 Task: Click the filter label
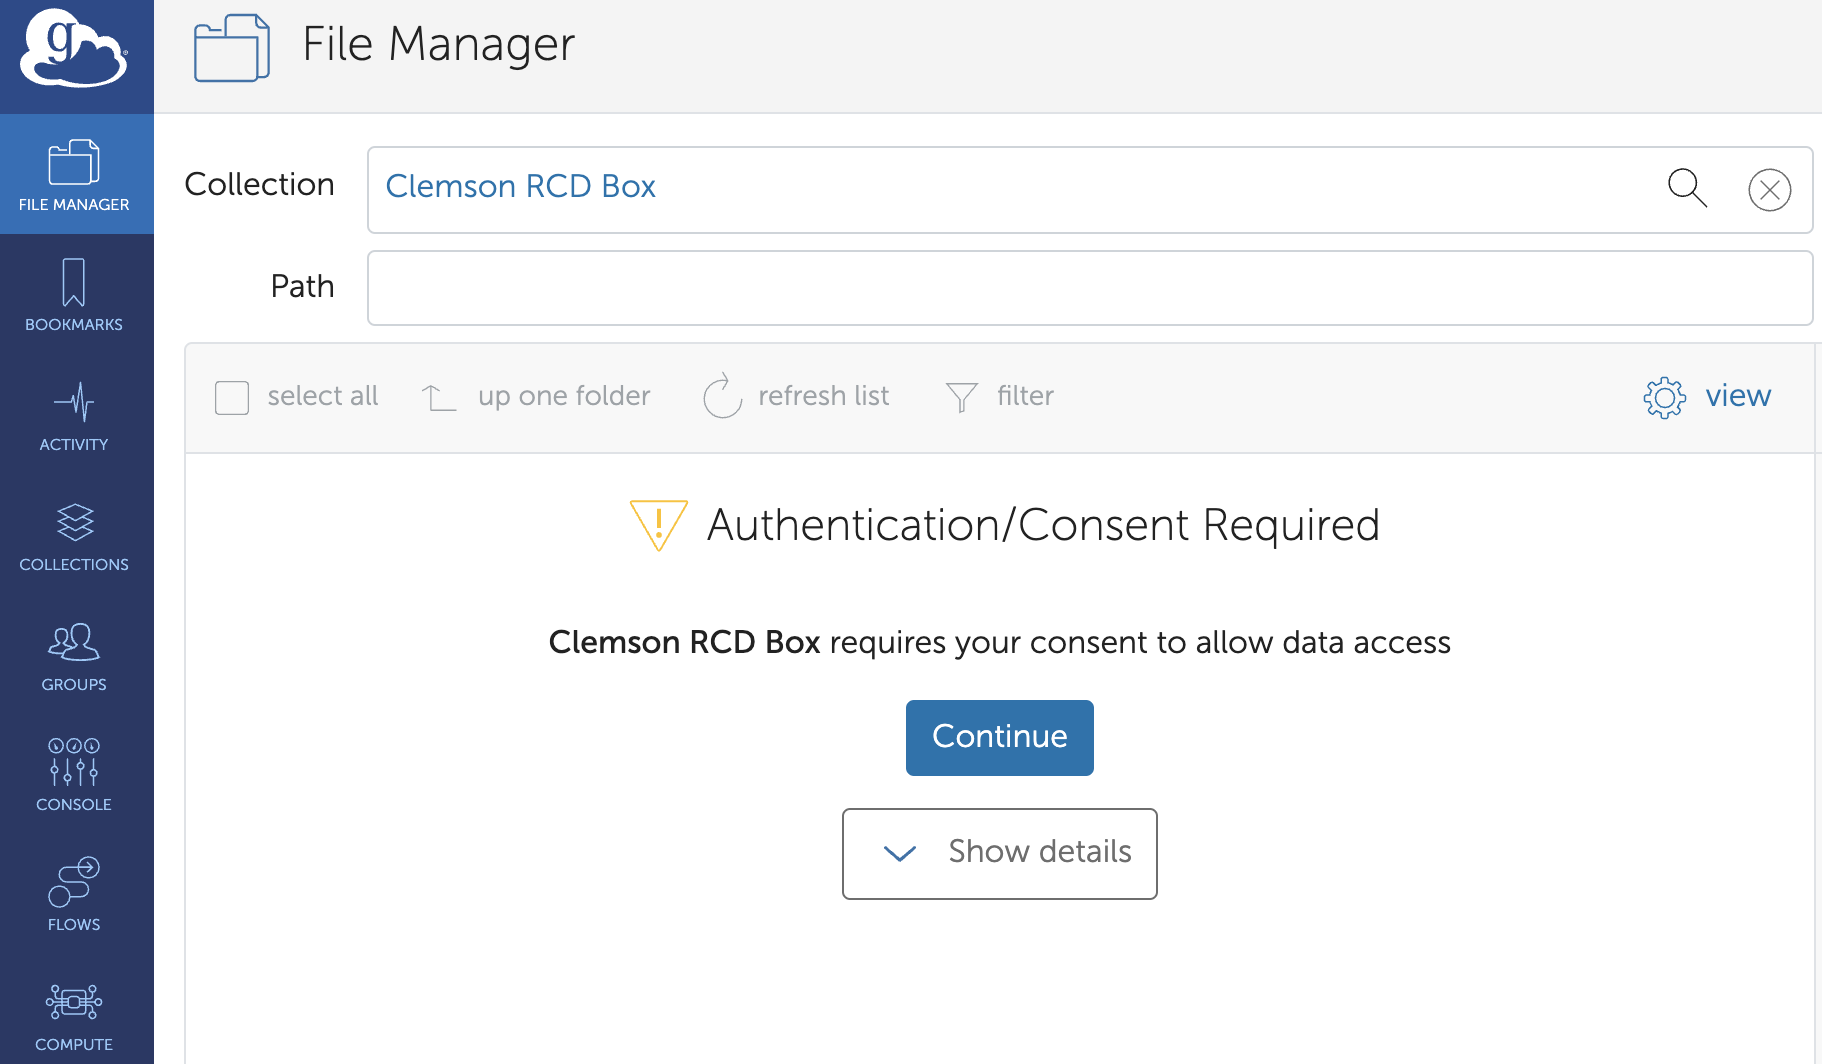click(1025, 396)
